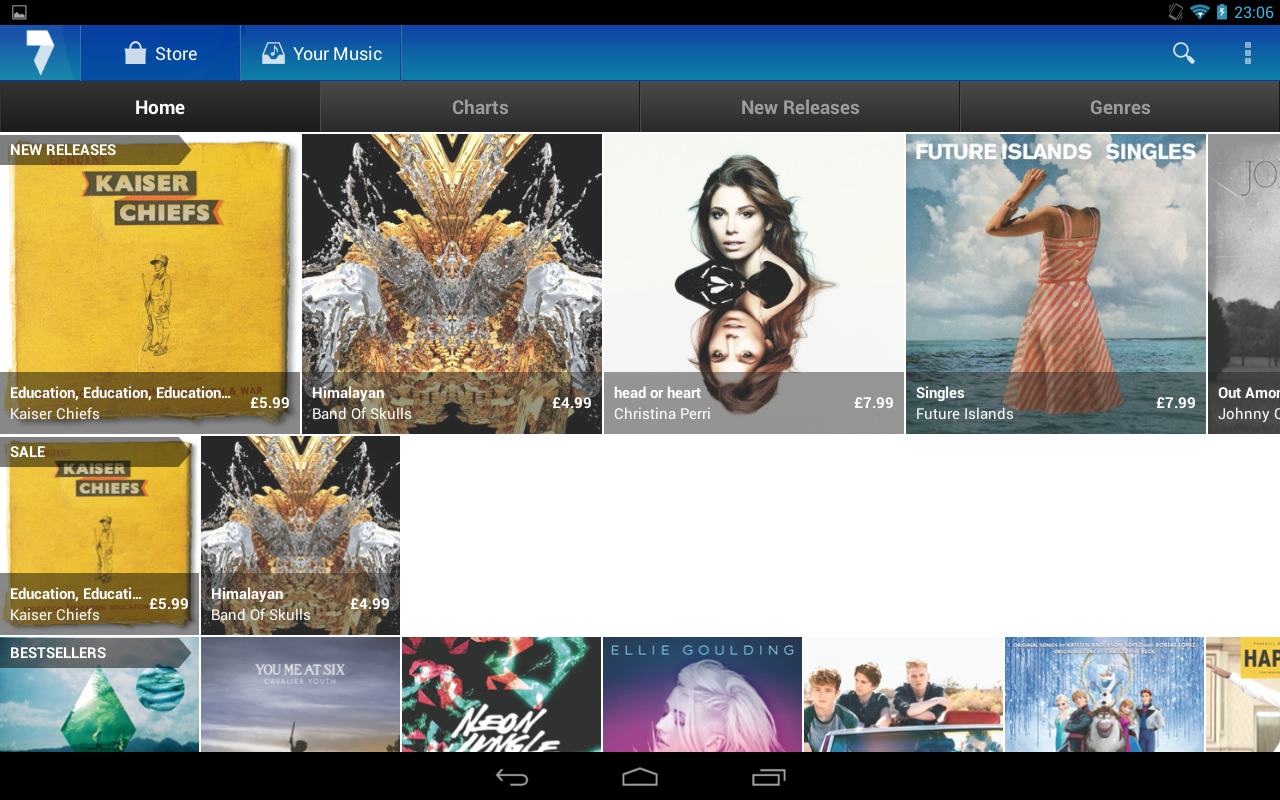Open the overflow menu with three dots
This screenshot has width=1280, height=800.
point(1247,53)
